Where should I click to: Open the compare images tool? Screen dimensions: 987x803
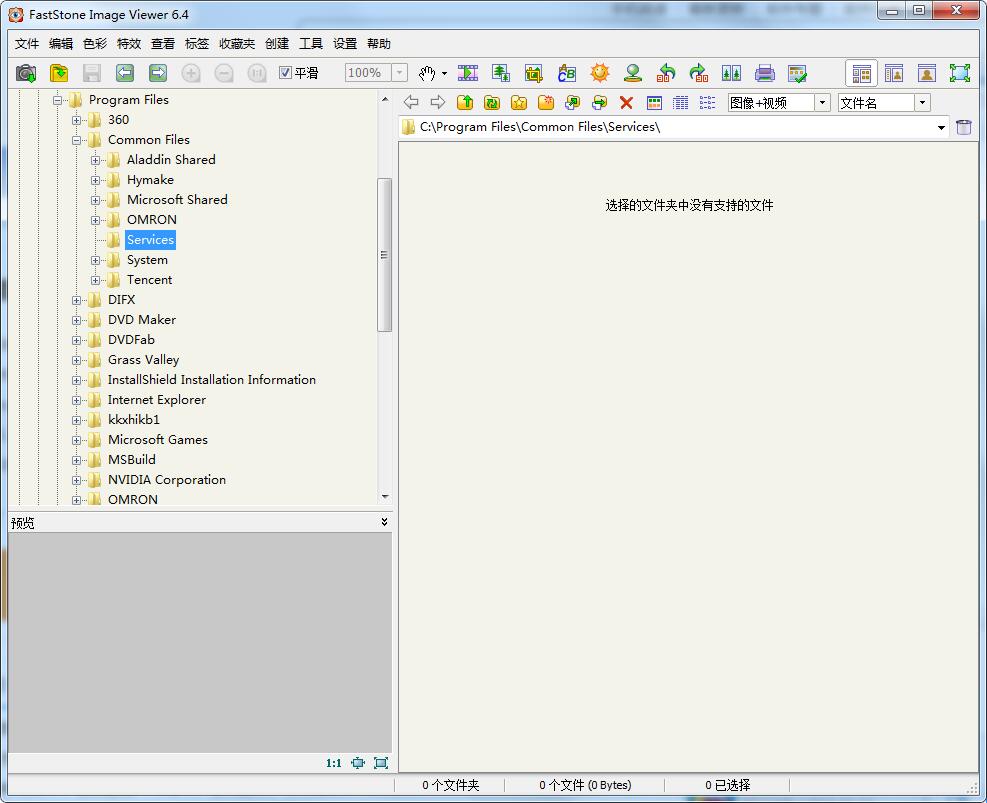pos(732,73)
